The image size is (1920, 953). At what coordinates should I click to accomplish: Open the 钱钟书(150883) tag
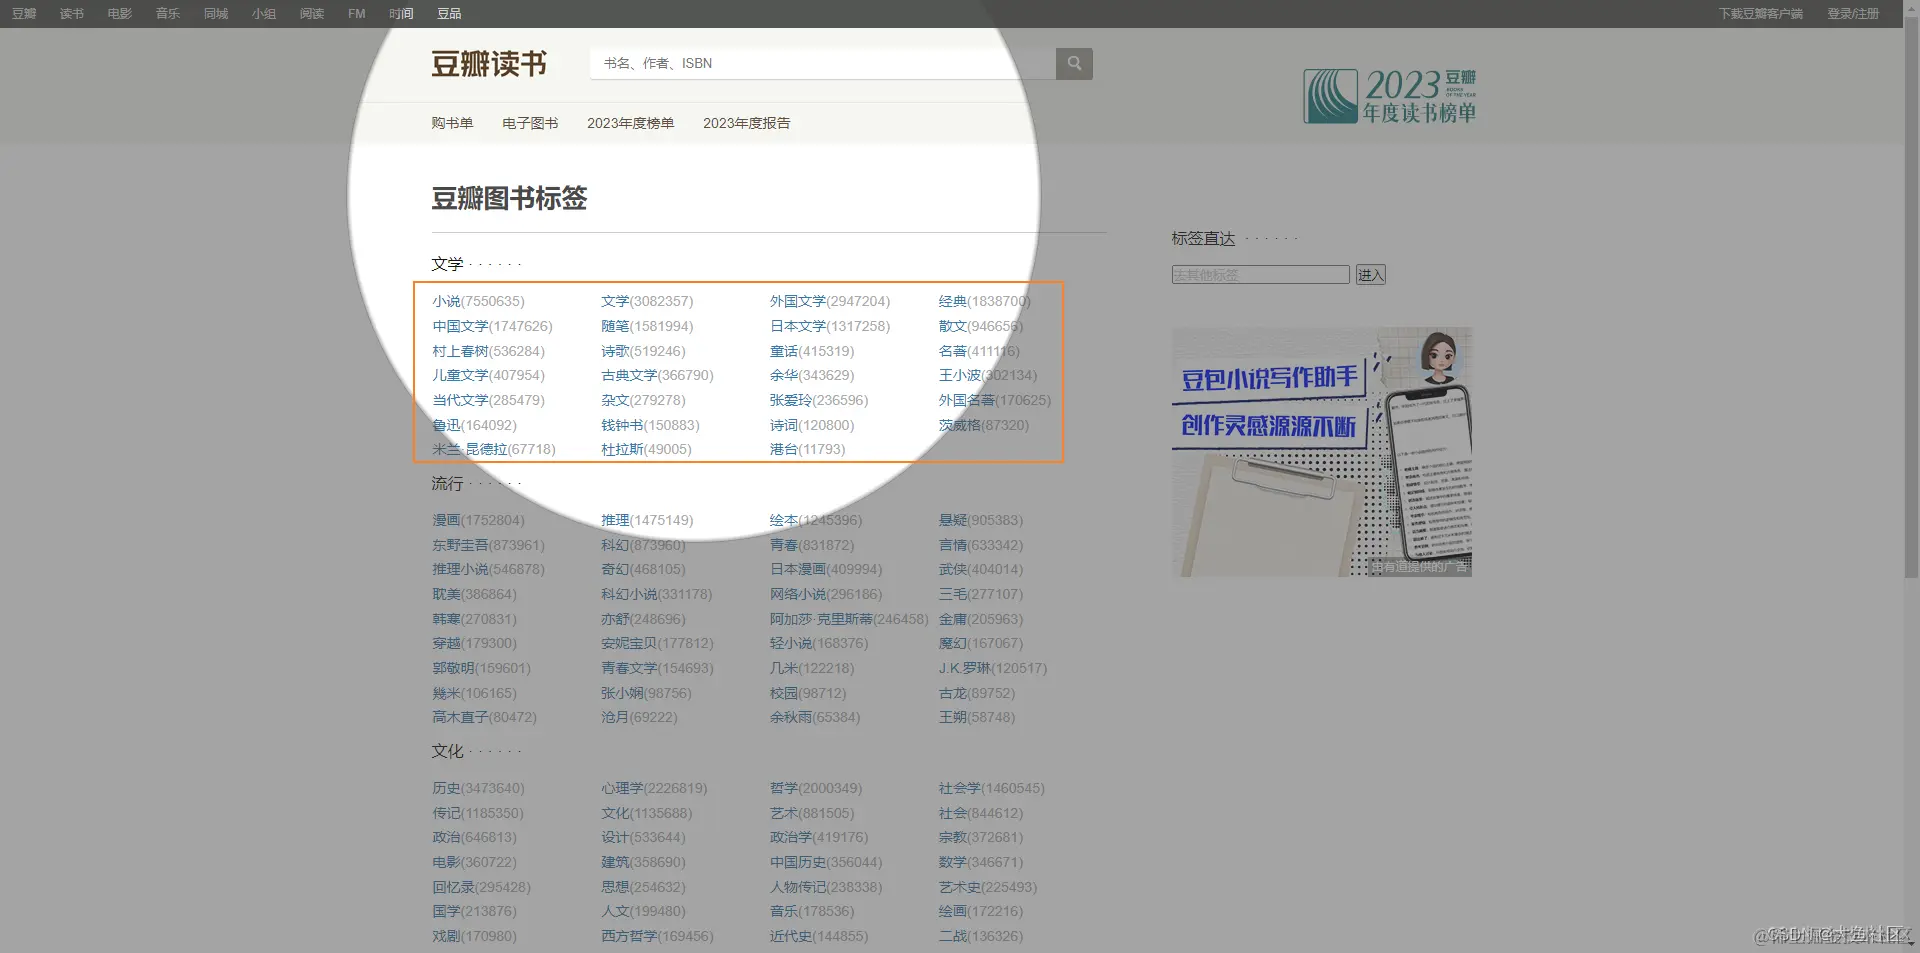point(650,425)
